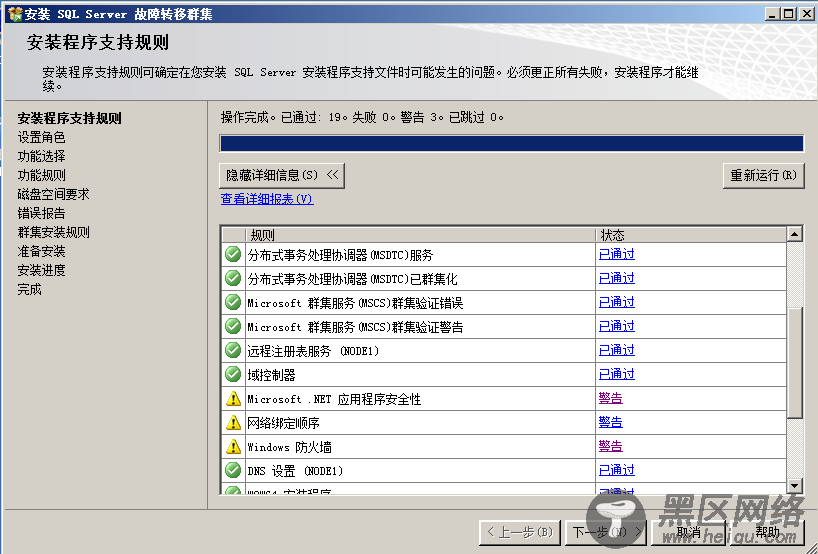
Task: Click the rules list scrollbar thumb
Action: click(794, 363)
